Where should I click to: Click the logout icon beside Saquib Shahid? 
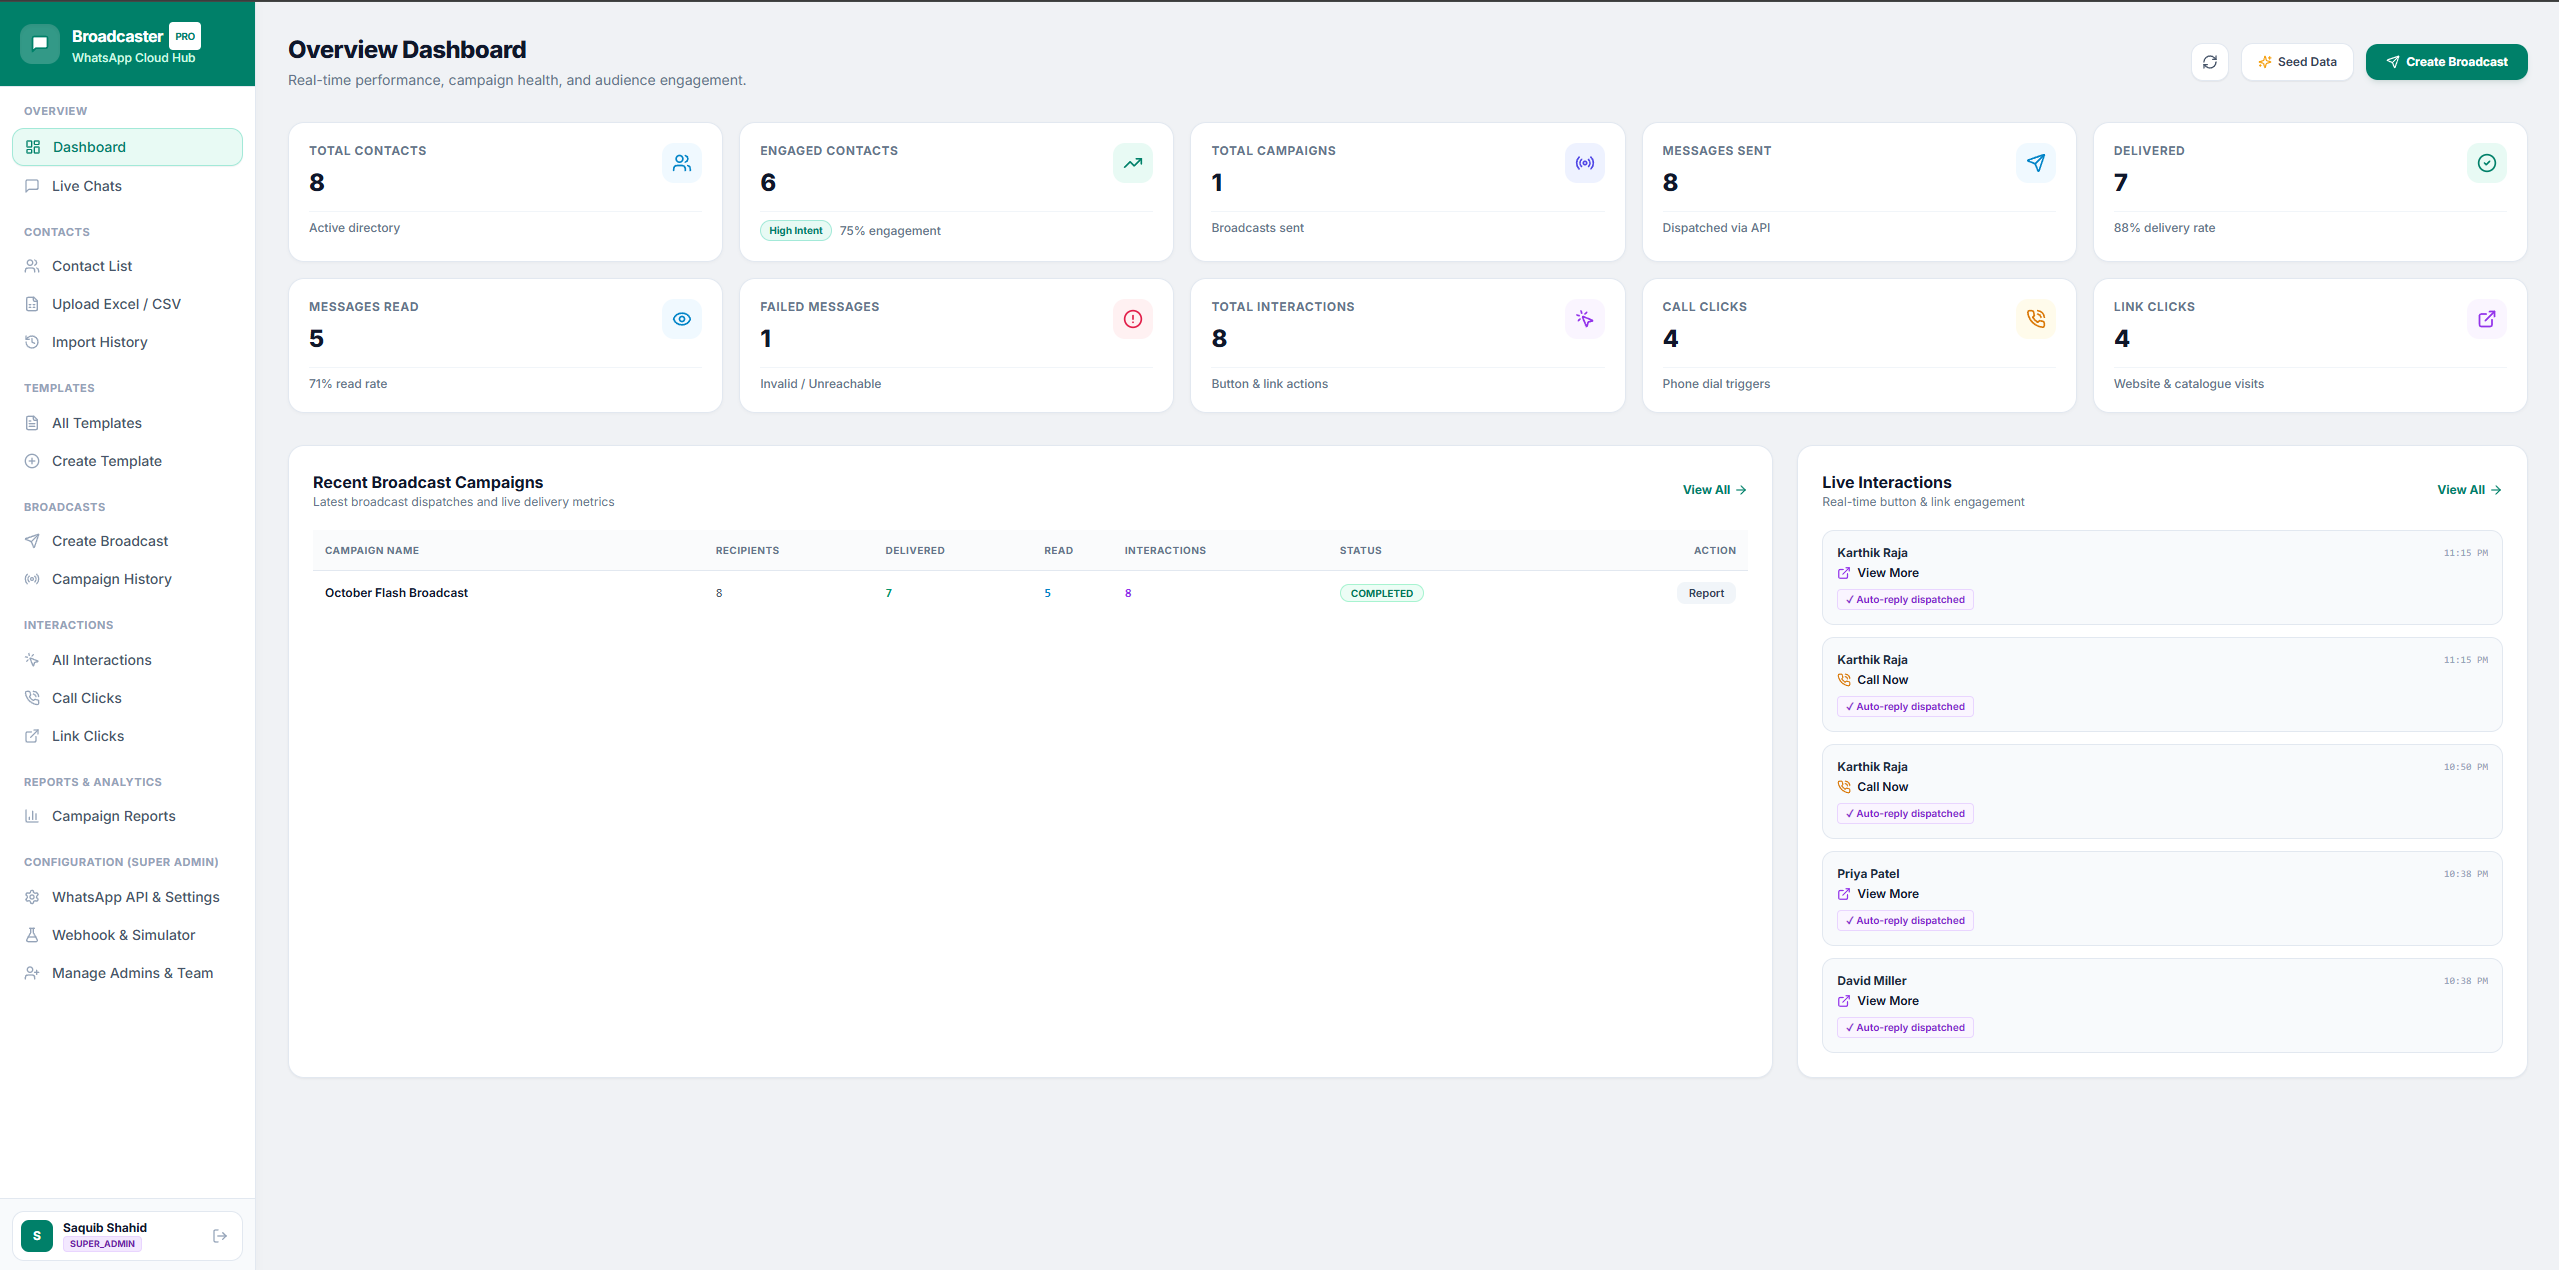tap(220, 1236)
